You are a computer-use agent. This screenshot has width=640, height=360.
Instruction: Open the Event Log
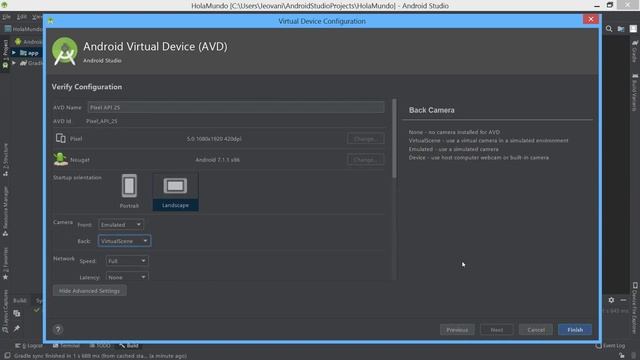(611, 346)
